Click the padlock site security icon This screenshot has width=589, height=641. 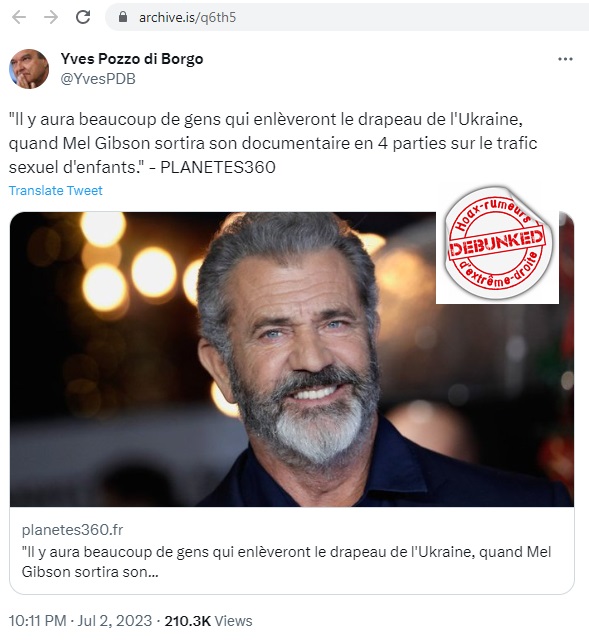pyautogui.click(x=123, y=17)
